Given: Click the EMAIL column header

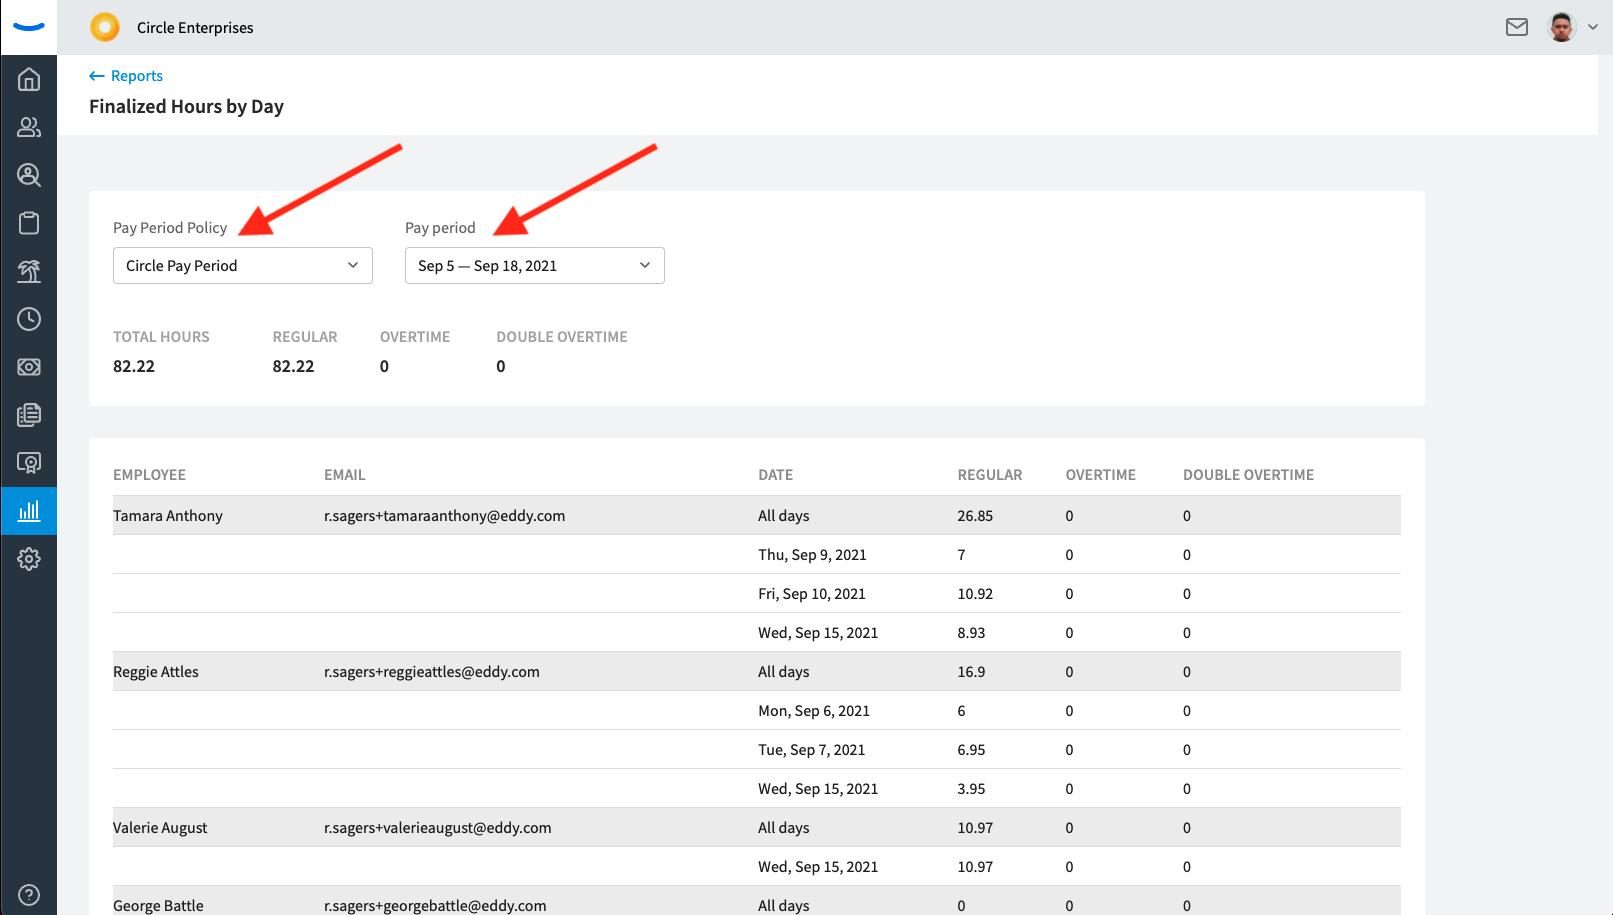Looking at the screenshot, I should coord(344,475).
